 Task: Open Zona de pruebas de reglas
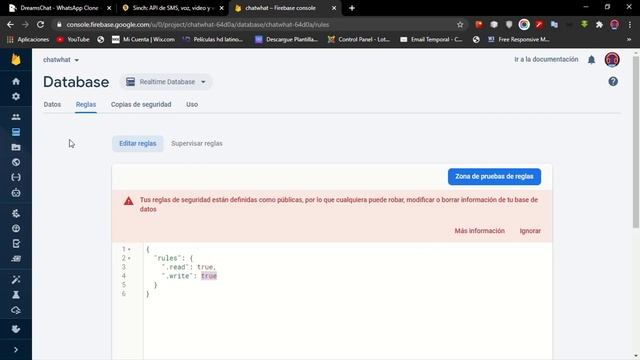[494, 177]
